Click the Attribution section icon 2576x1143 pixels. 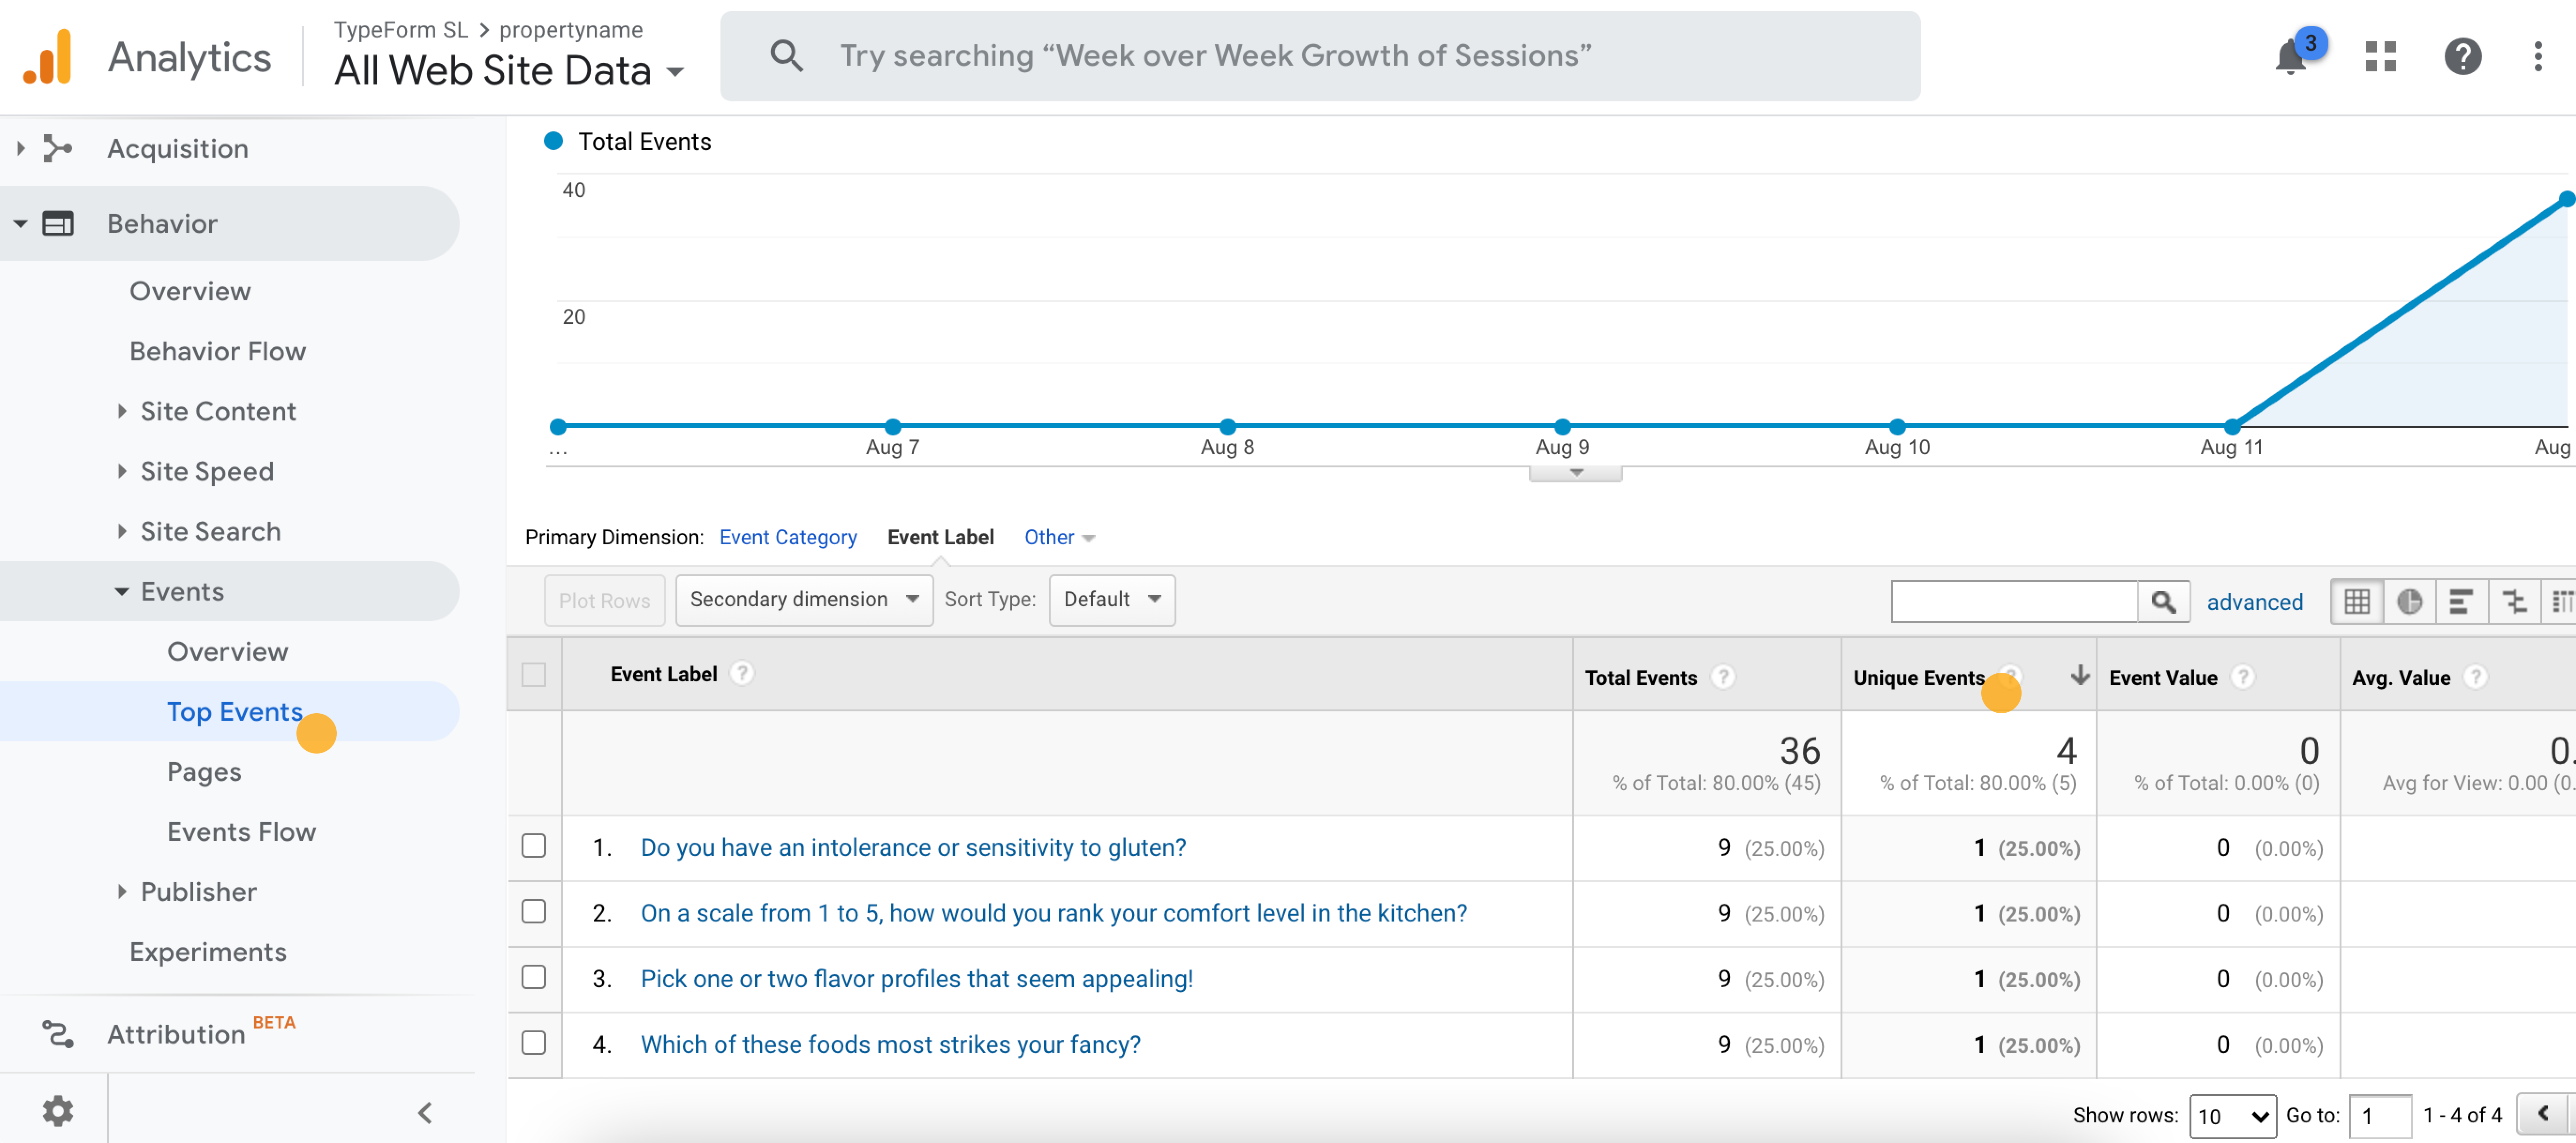point(58,1033)
